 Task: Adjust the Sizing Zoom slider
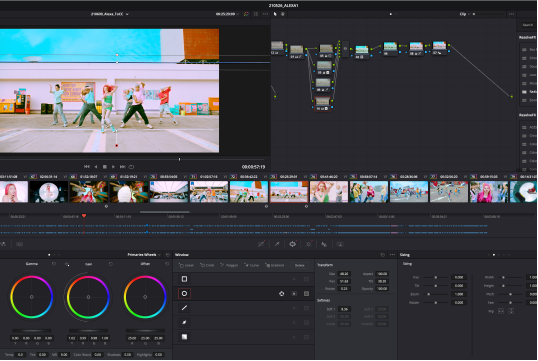(x=435, y=294)
